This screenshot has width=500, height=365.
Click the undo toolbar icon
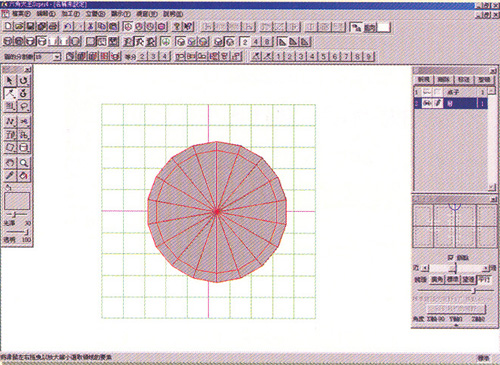[68, 27]
